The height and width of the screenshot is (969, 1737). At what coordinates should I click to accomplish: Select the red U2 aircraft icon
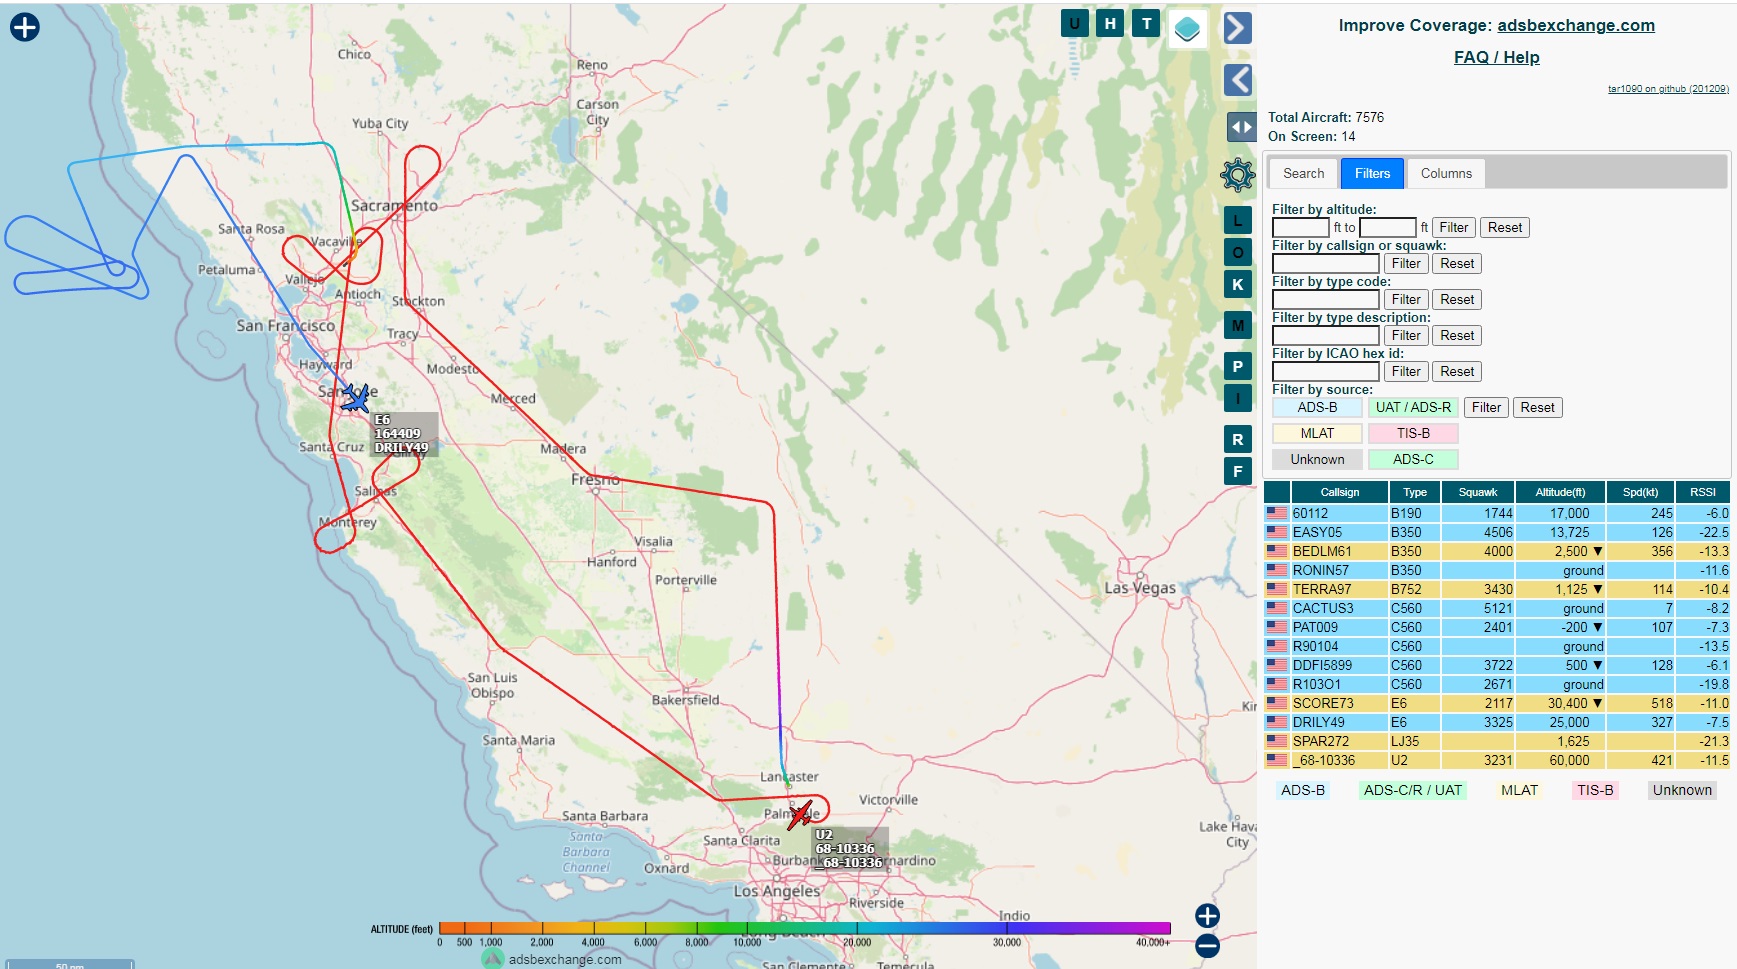(800, 814)
